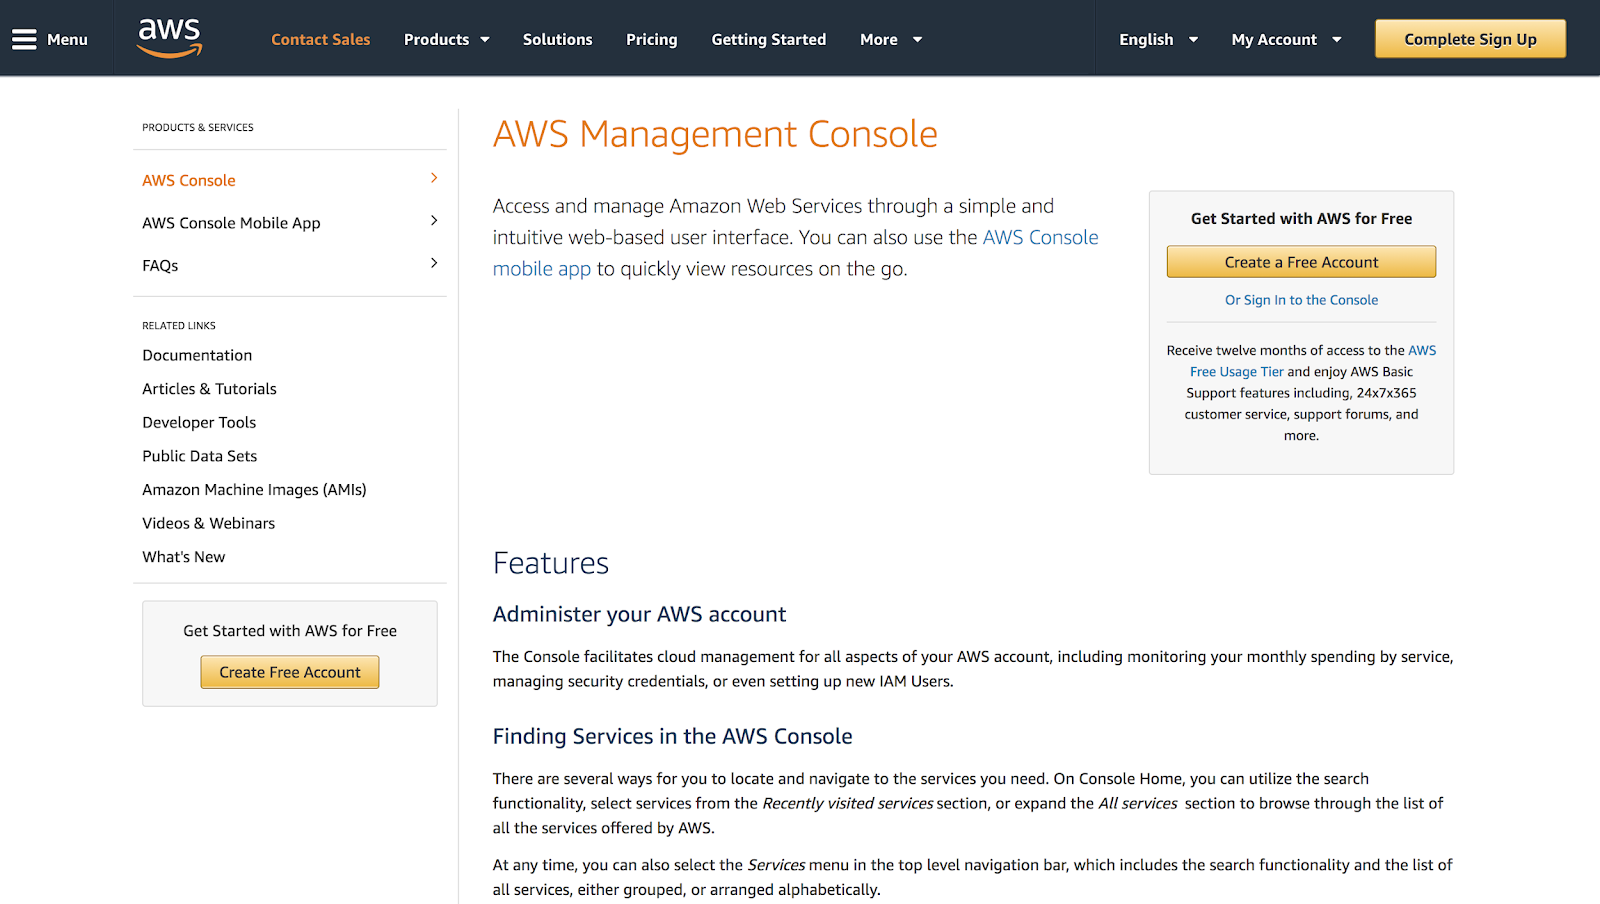Click 'Get Started with AWS for Free' in right card
This screenshot has height=904, width=1600.
(1301, 218)
